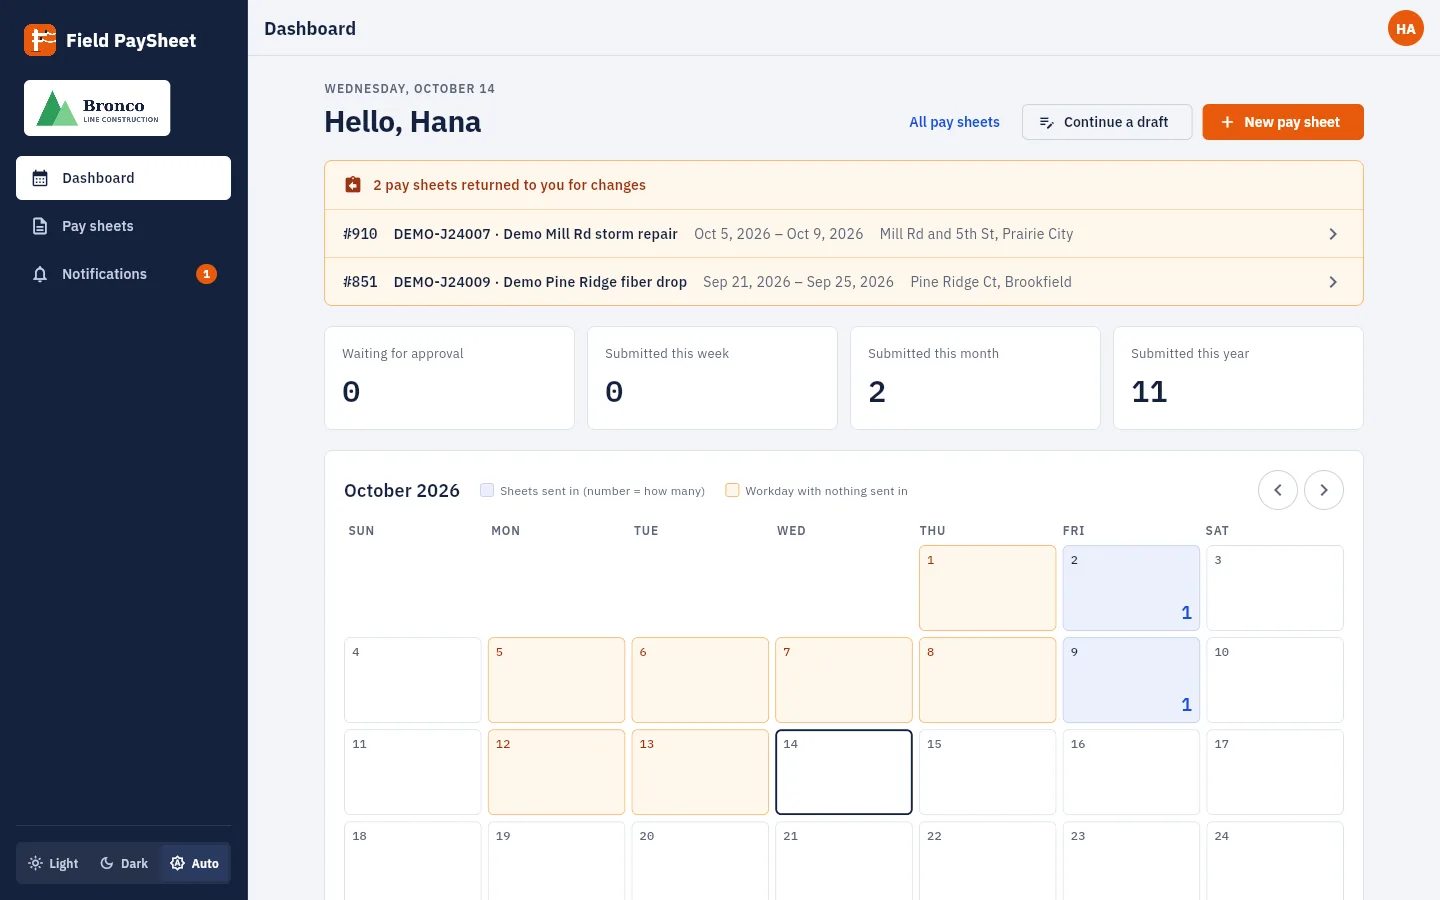Click the Continue a draft button

pyautogui.click(x=1107, y=122)
